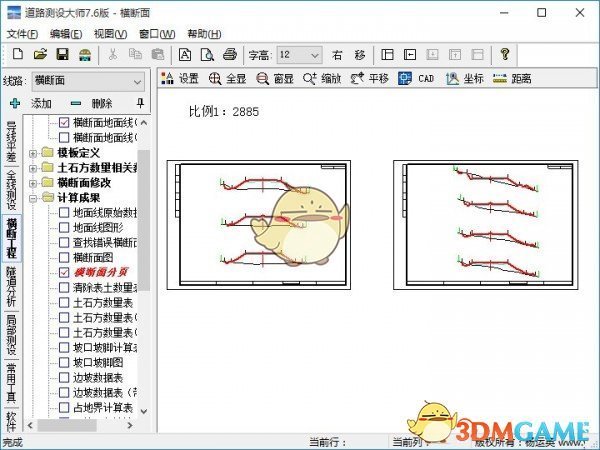The width and height of the screenshot is (600, 450).
Task: Click the right cross-section page thumbnail
Action: pyautogui.click(x=486, y=225)
